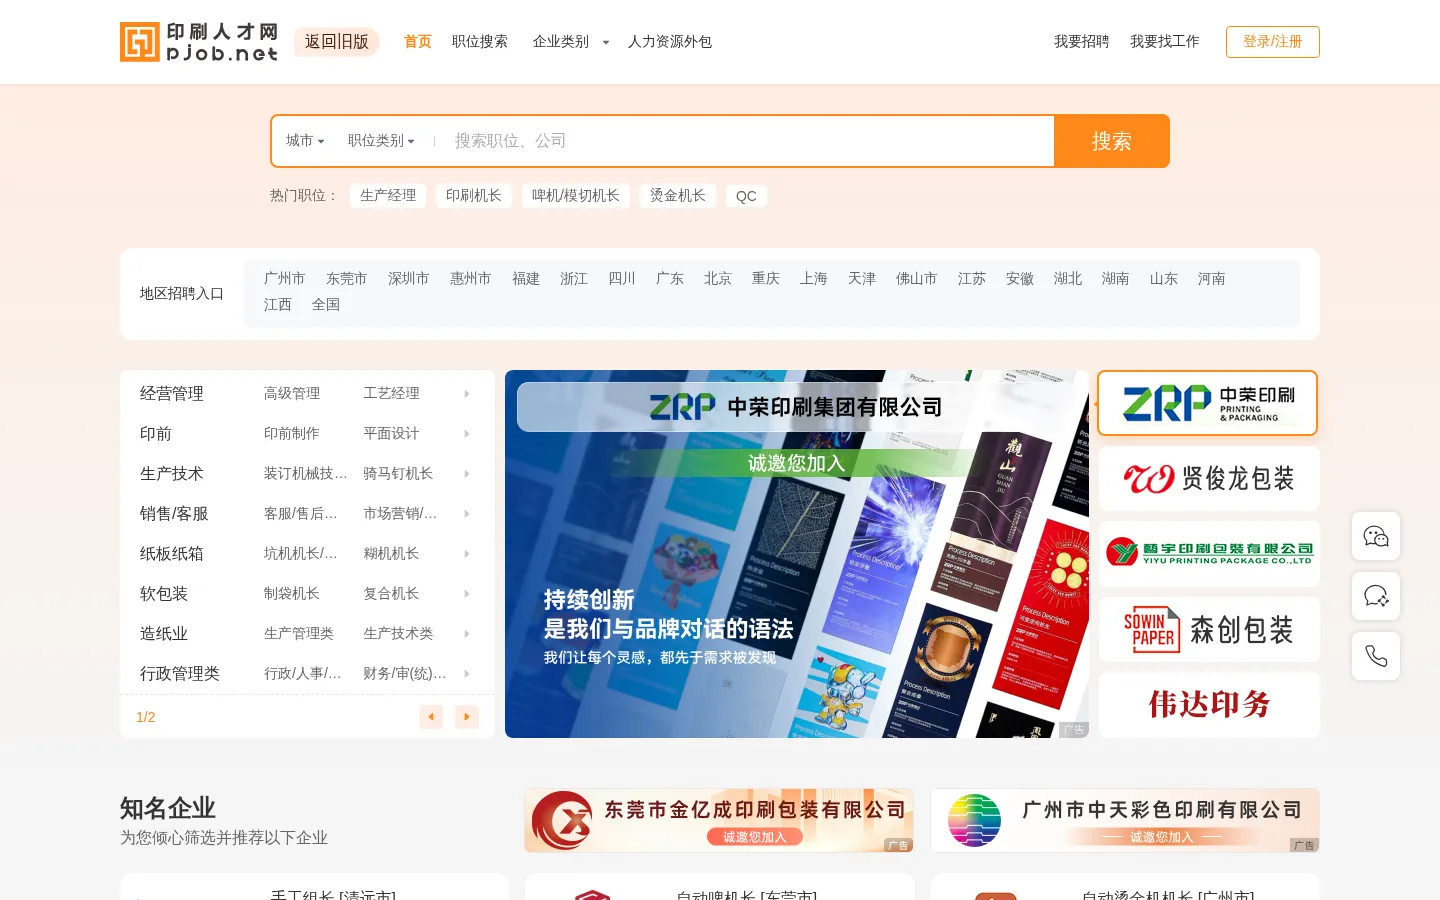Open the WeChat floating sidebar icon
1440x900 pixels.
pos(1376,537)
